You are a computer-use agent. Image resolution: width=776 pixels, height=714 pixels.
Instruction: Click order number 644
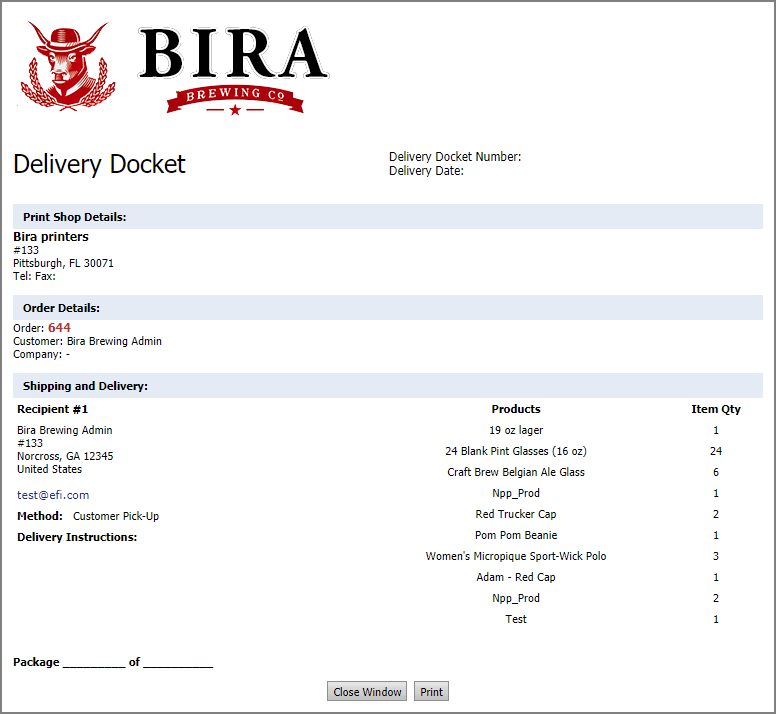[x=59, y=327]
